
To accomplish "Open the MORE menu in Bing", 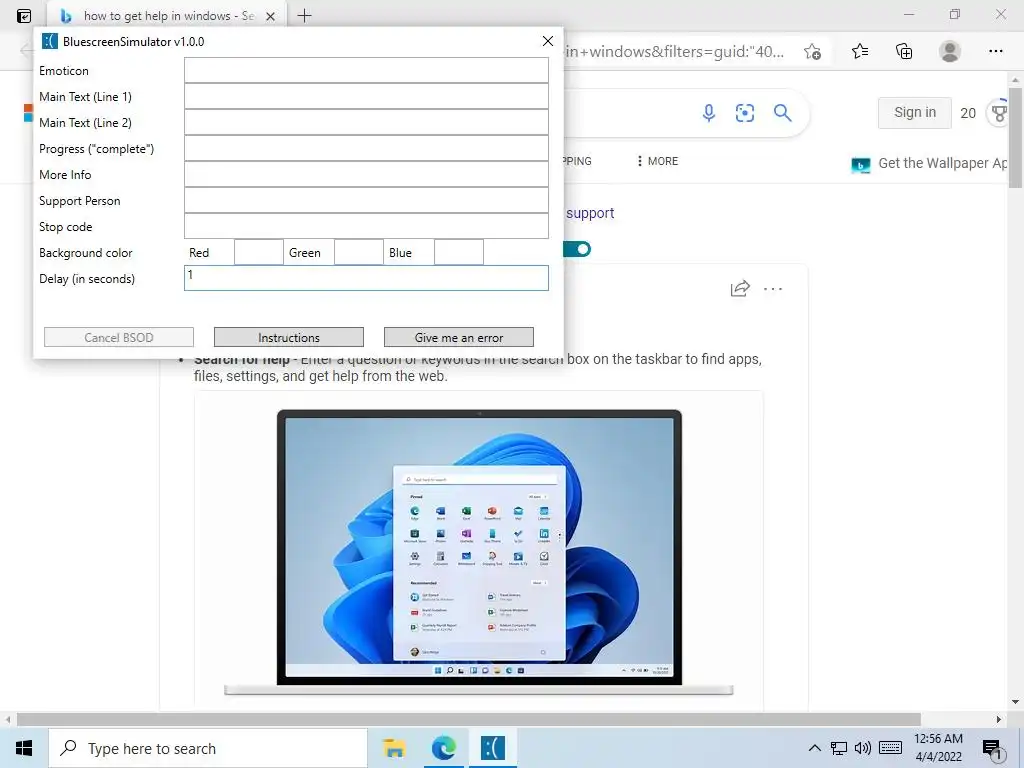I will pyautogui.click(x=658, y=161).
